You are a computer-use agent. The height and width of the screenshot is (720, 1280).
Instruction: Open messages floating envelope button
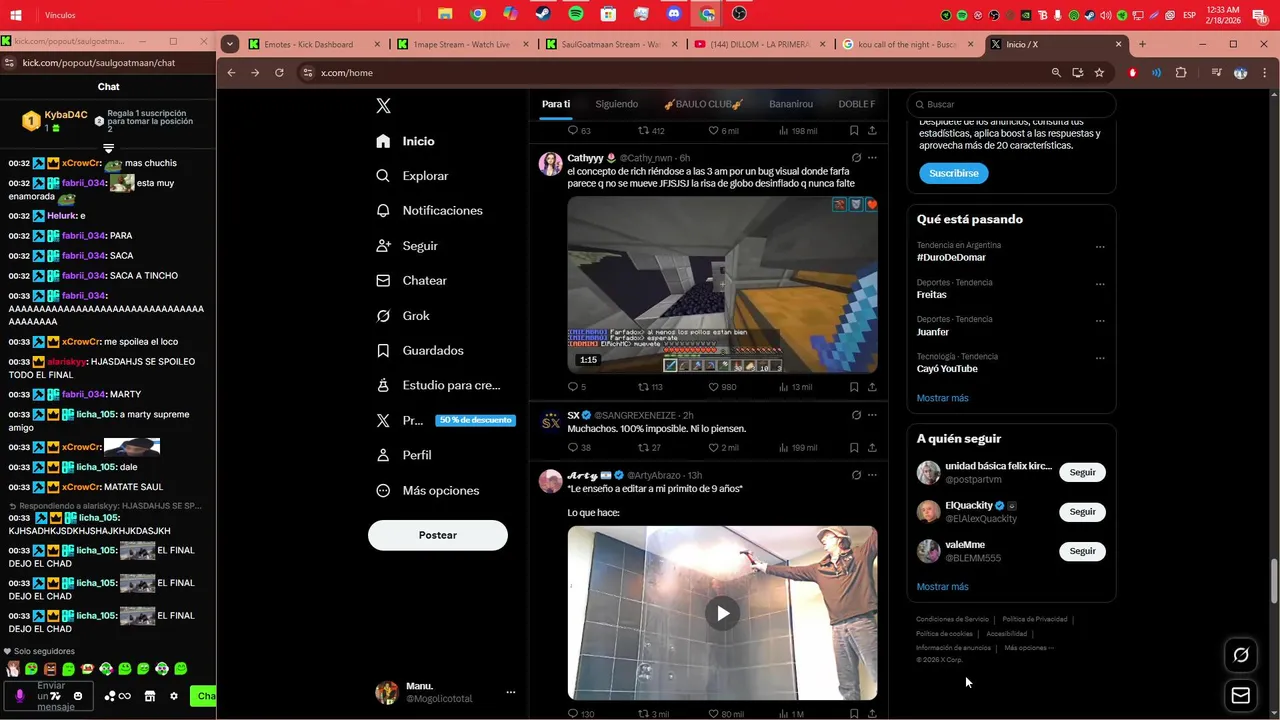coord(1241,696)
